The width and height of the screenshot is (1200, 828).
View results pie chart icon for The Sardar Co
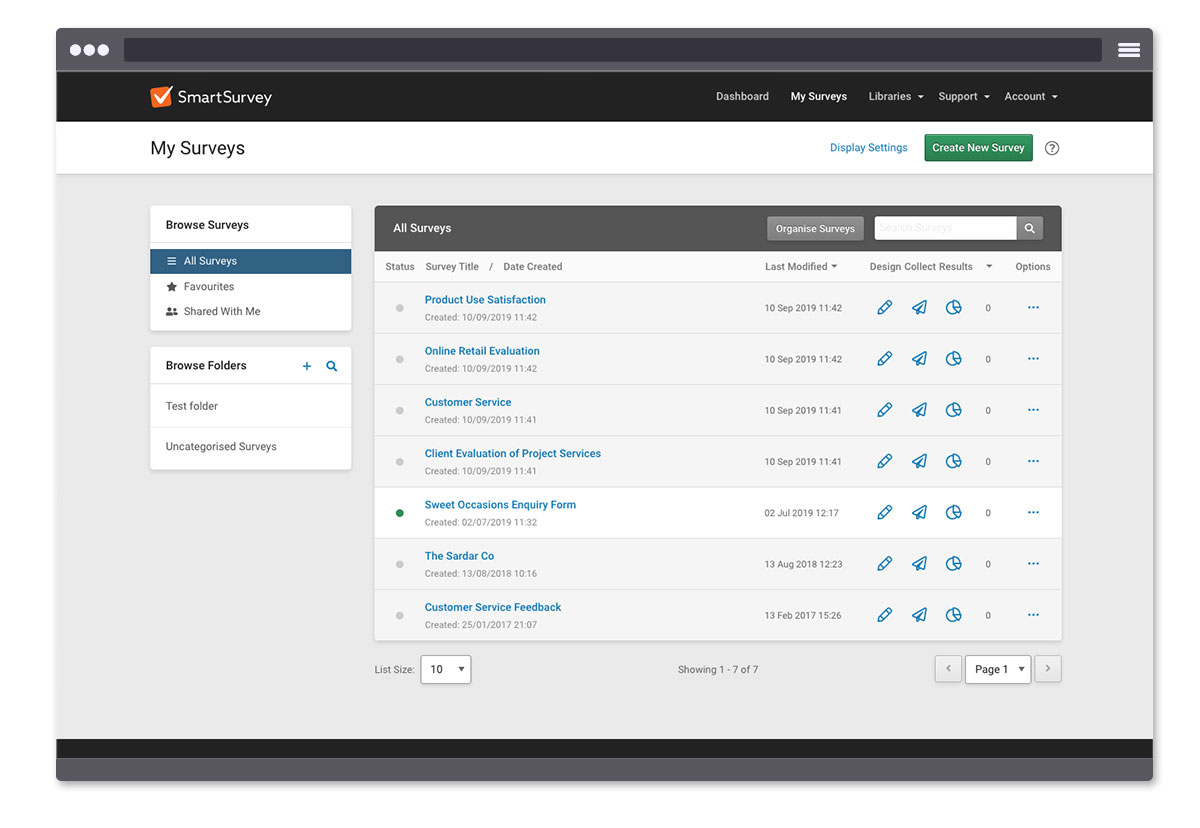[x=954, y=564]
